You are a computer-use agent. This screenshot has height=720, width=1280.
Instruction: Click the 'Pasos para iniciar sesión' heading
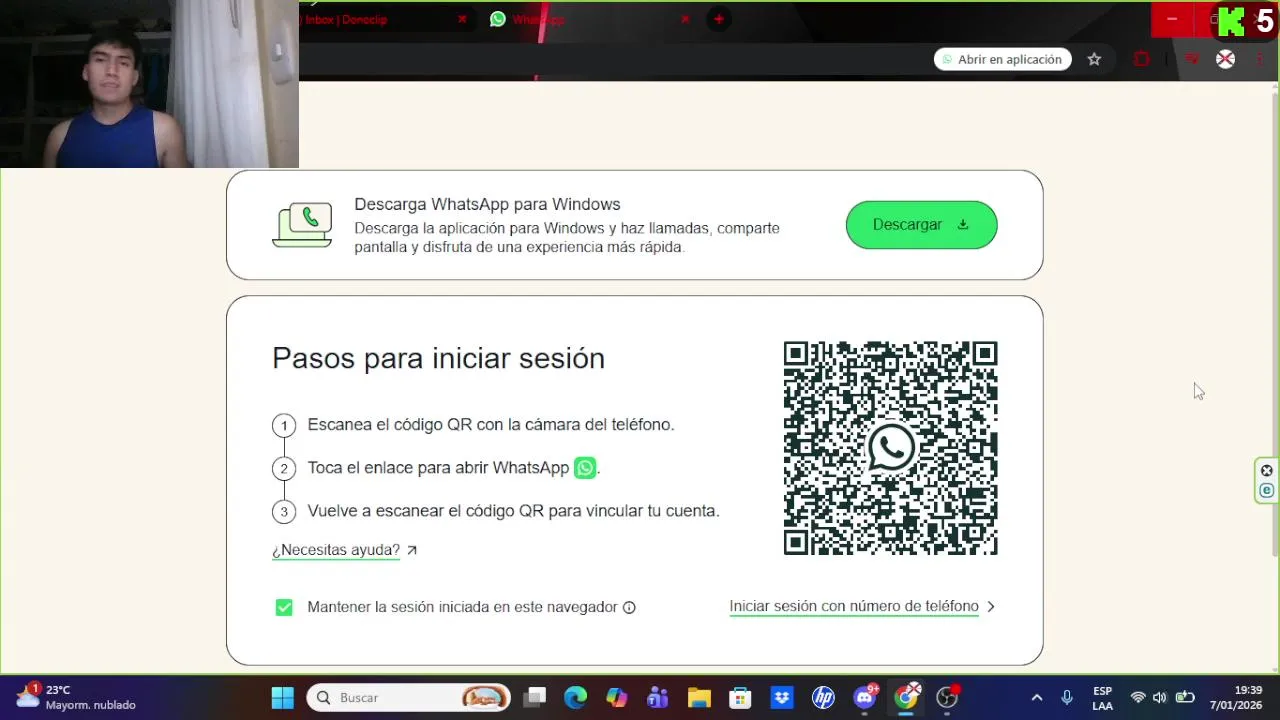[x=438, y=359]
